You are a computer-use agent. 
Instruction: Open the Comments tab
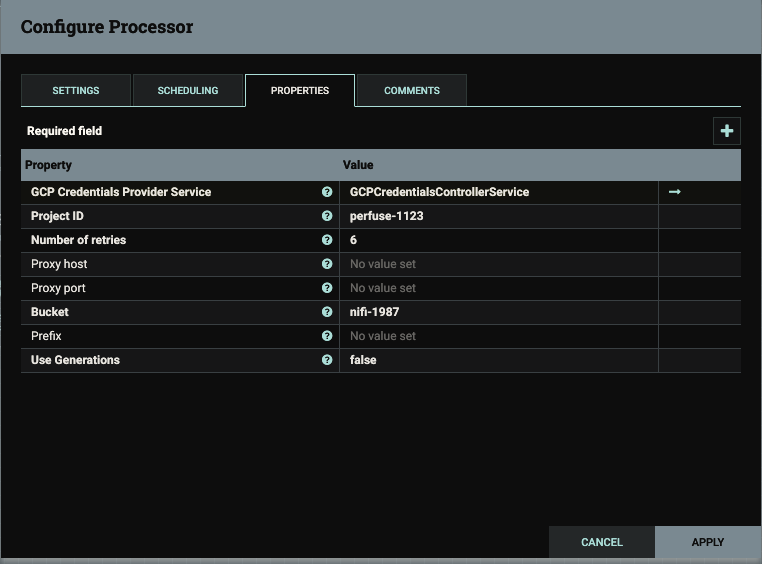coord(412,90)
